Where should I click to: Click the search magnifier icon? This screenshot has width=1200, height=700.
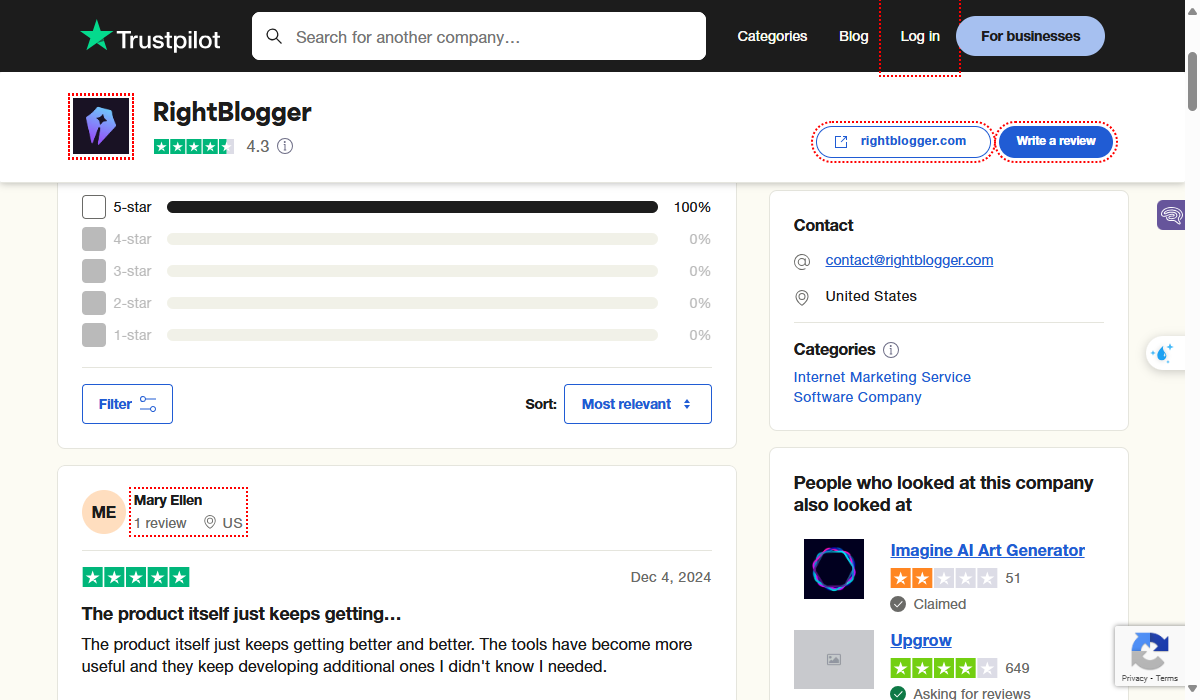pyautogui.click(x=274, y=37)
